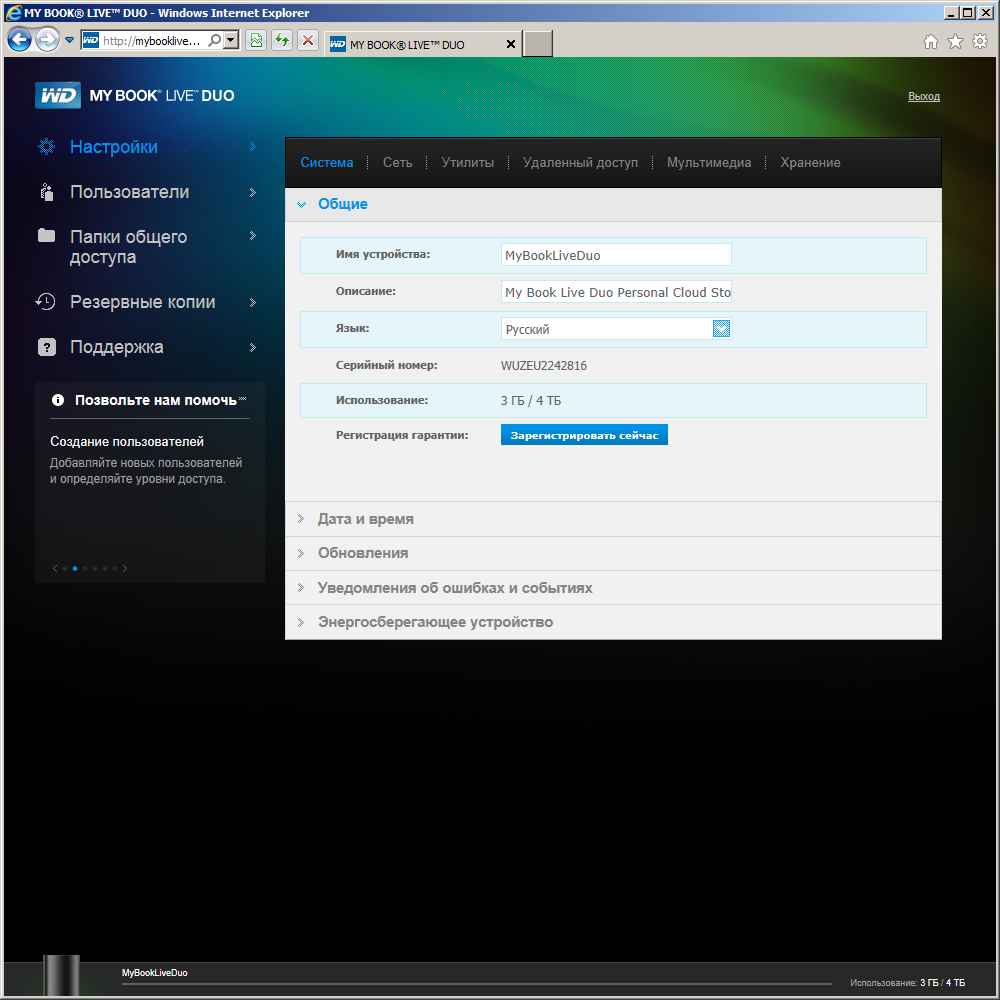
Task: Click the Резервные копии clock icon
Action: (46, 302)
